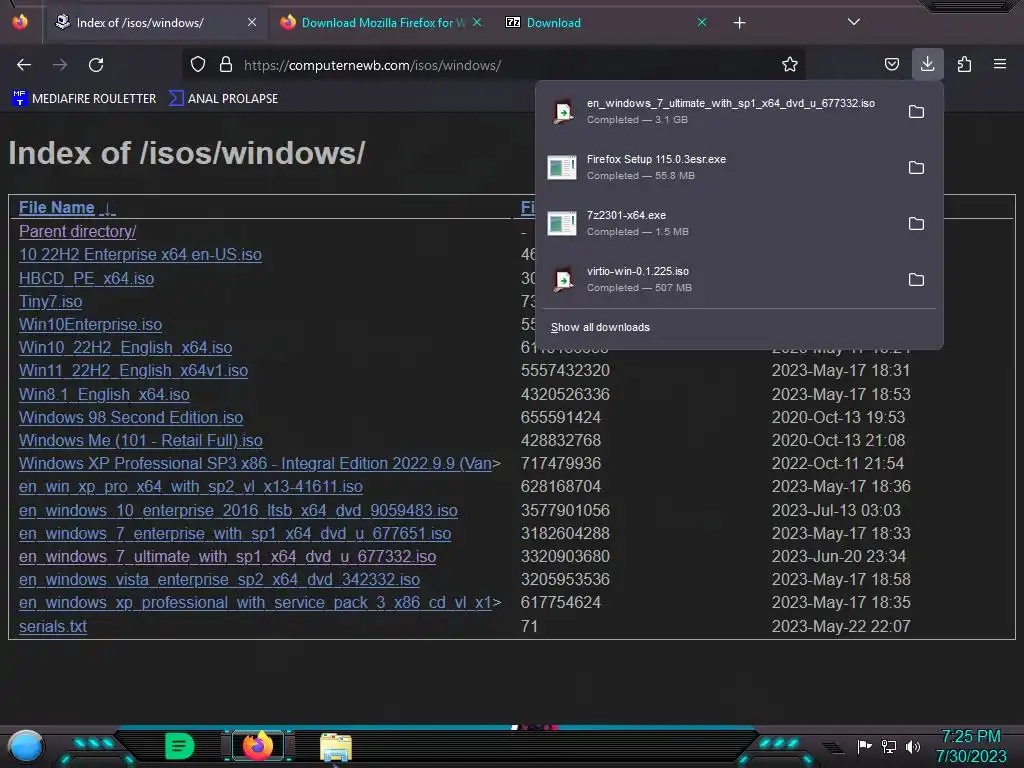This screenshot has width=1024, height=768.
Task: Close the Download Mozilla Firefox tab
Action: point(477,22)
